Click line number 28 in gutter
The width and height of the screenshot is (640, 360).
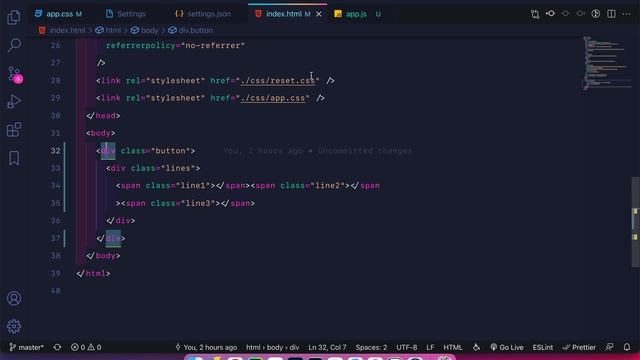tap(56, 81)
